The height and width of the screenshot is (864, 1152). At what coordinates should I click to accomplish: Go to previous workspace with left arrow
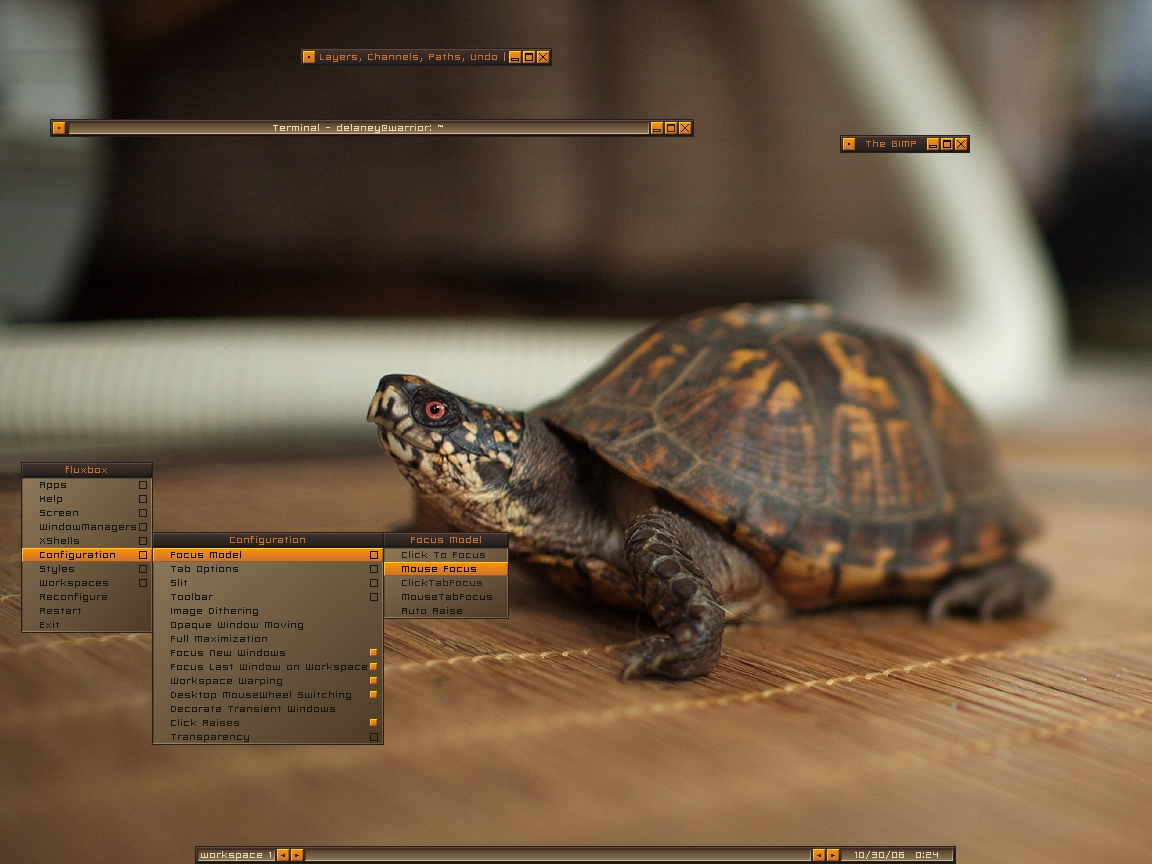coord(283,854)
